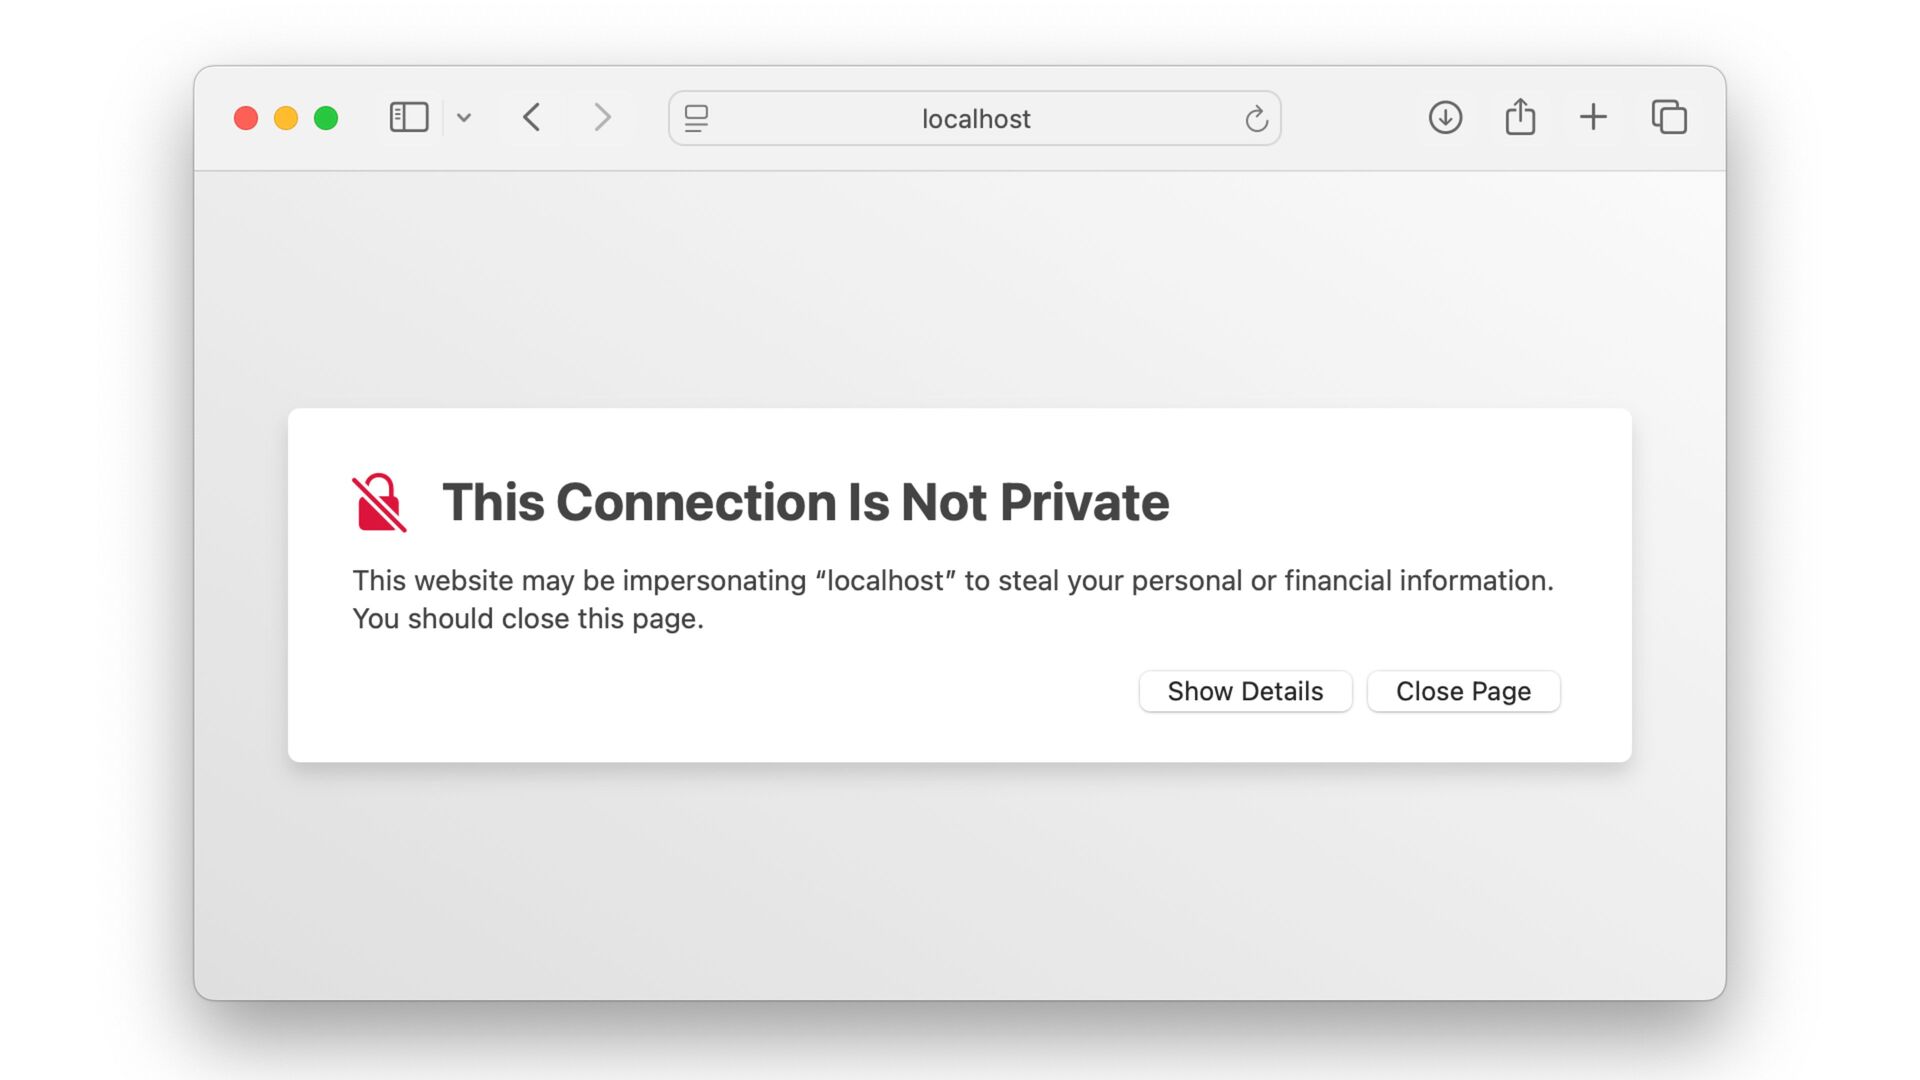Close the window with the red button
Screen dimensions: 1920x1080
coord(246,118)
